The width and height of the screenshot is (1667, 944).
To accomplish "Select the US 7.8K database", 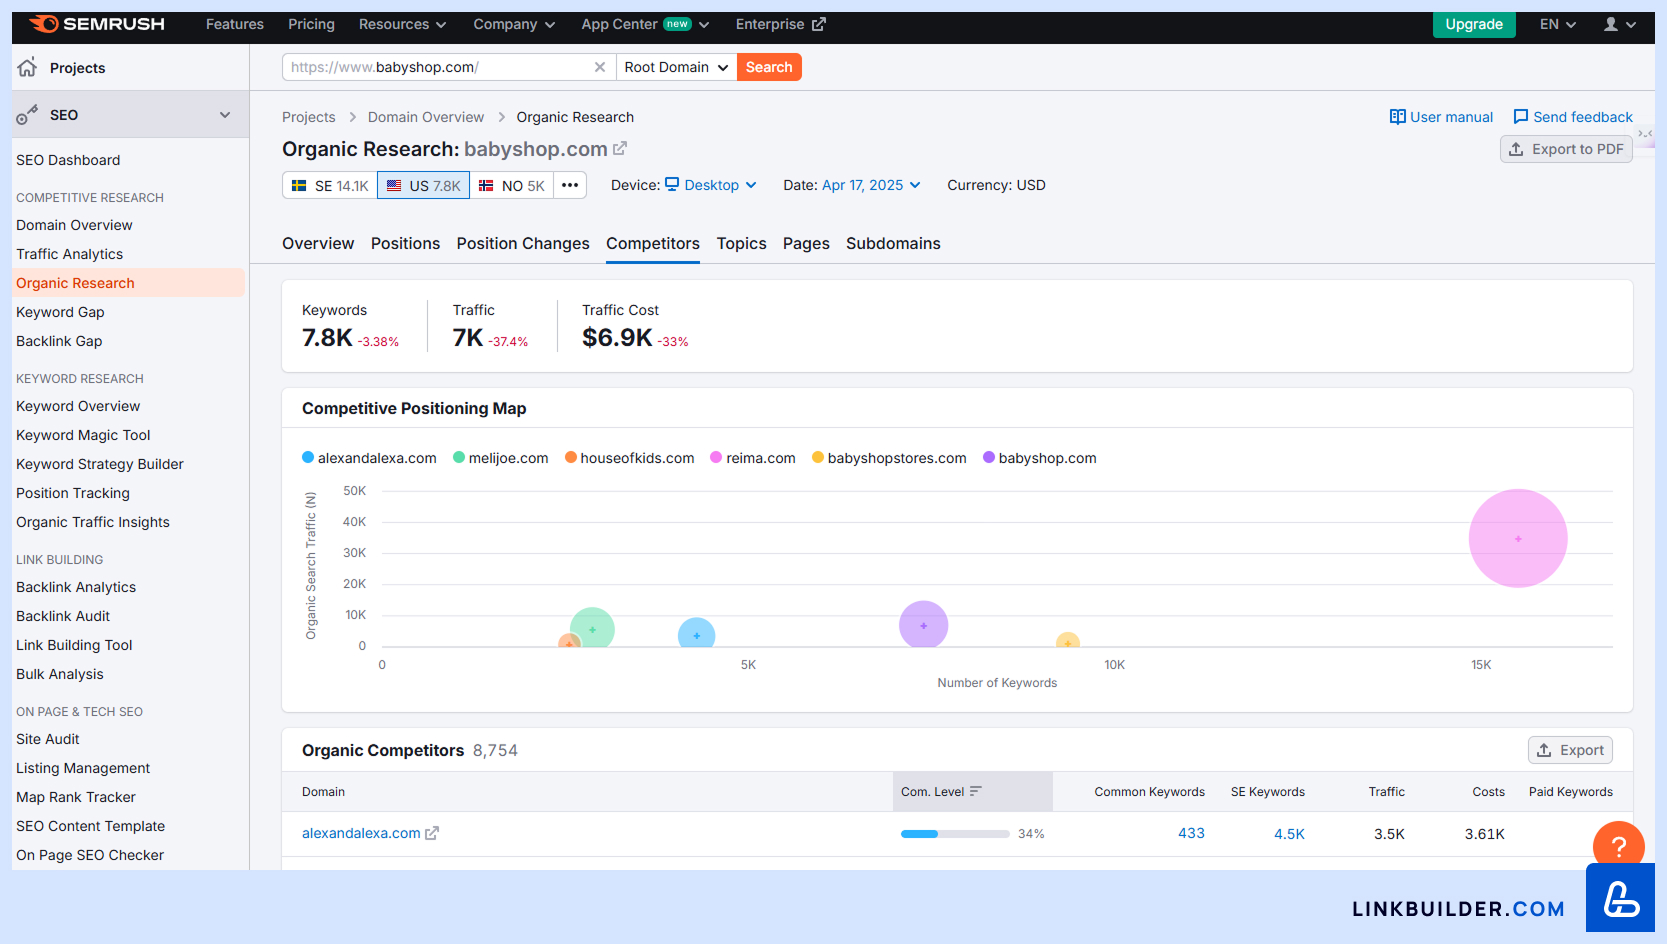I will point(423,186).
